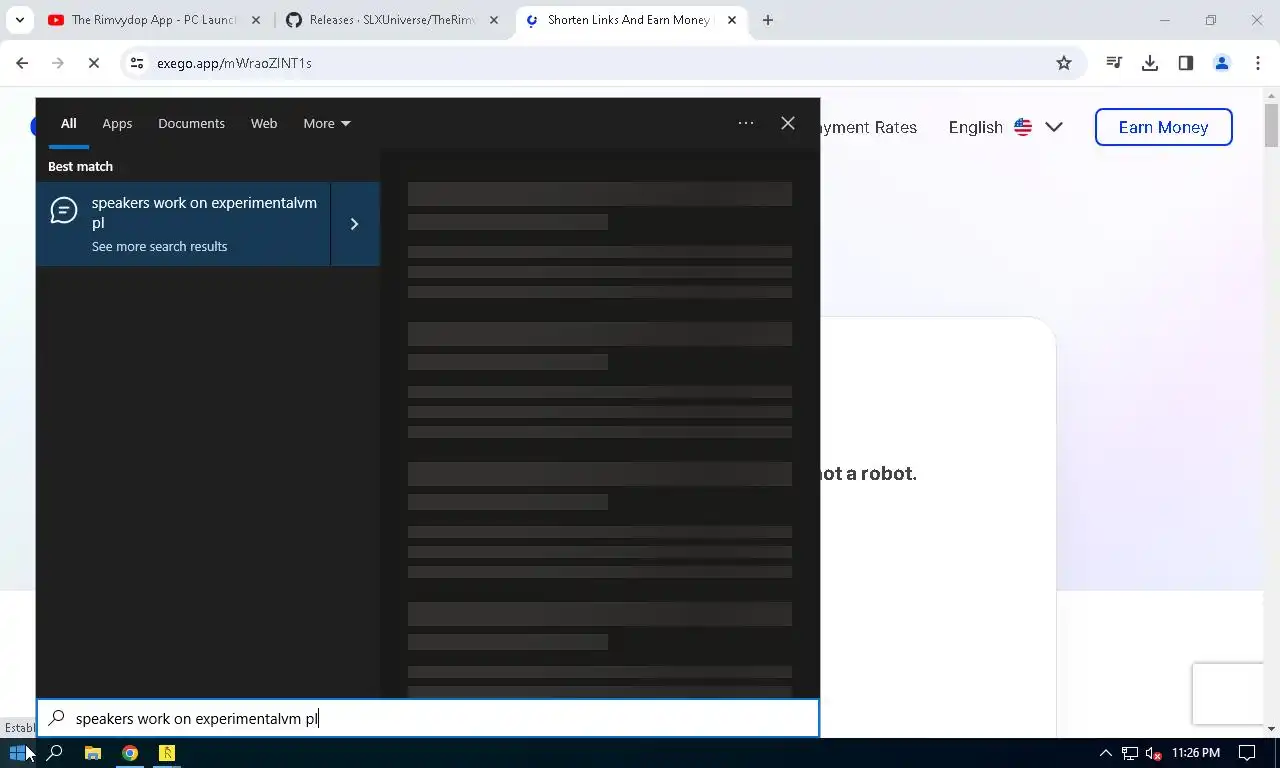Open Chrome media controls icon
This screenshot has height=768, width=1280.
coord(1114,63)
